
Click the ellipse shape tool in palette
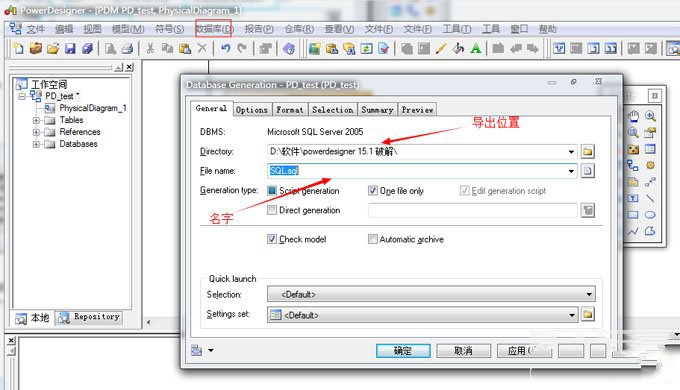coord(650,215)
